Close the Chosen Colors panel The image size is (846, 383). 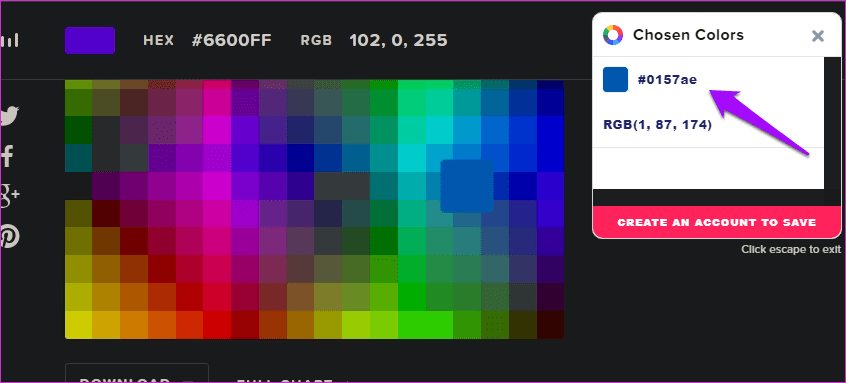[x=818, y=36]
